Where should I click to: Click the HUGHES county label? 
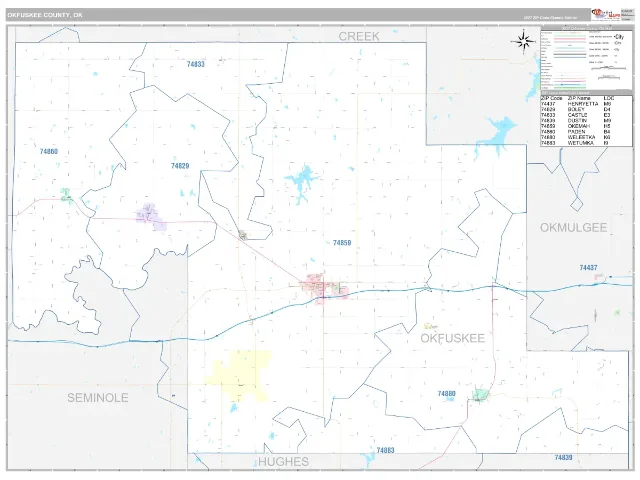click(x=284, y=462)
